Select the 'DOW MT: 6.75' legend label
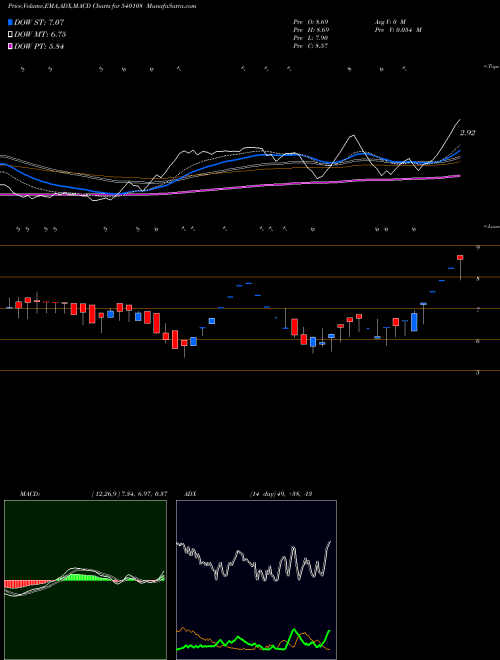Screen dimensions: 500x660 40,35
